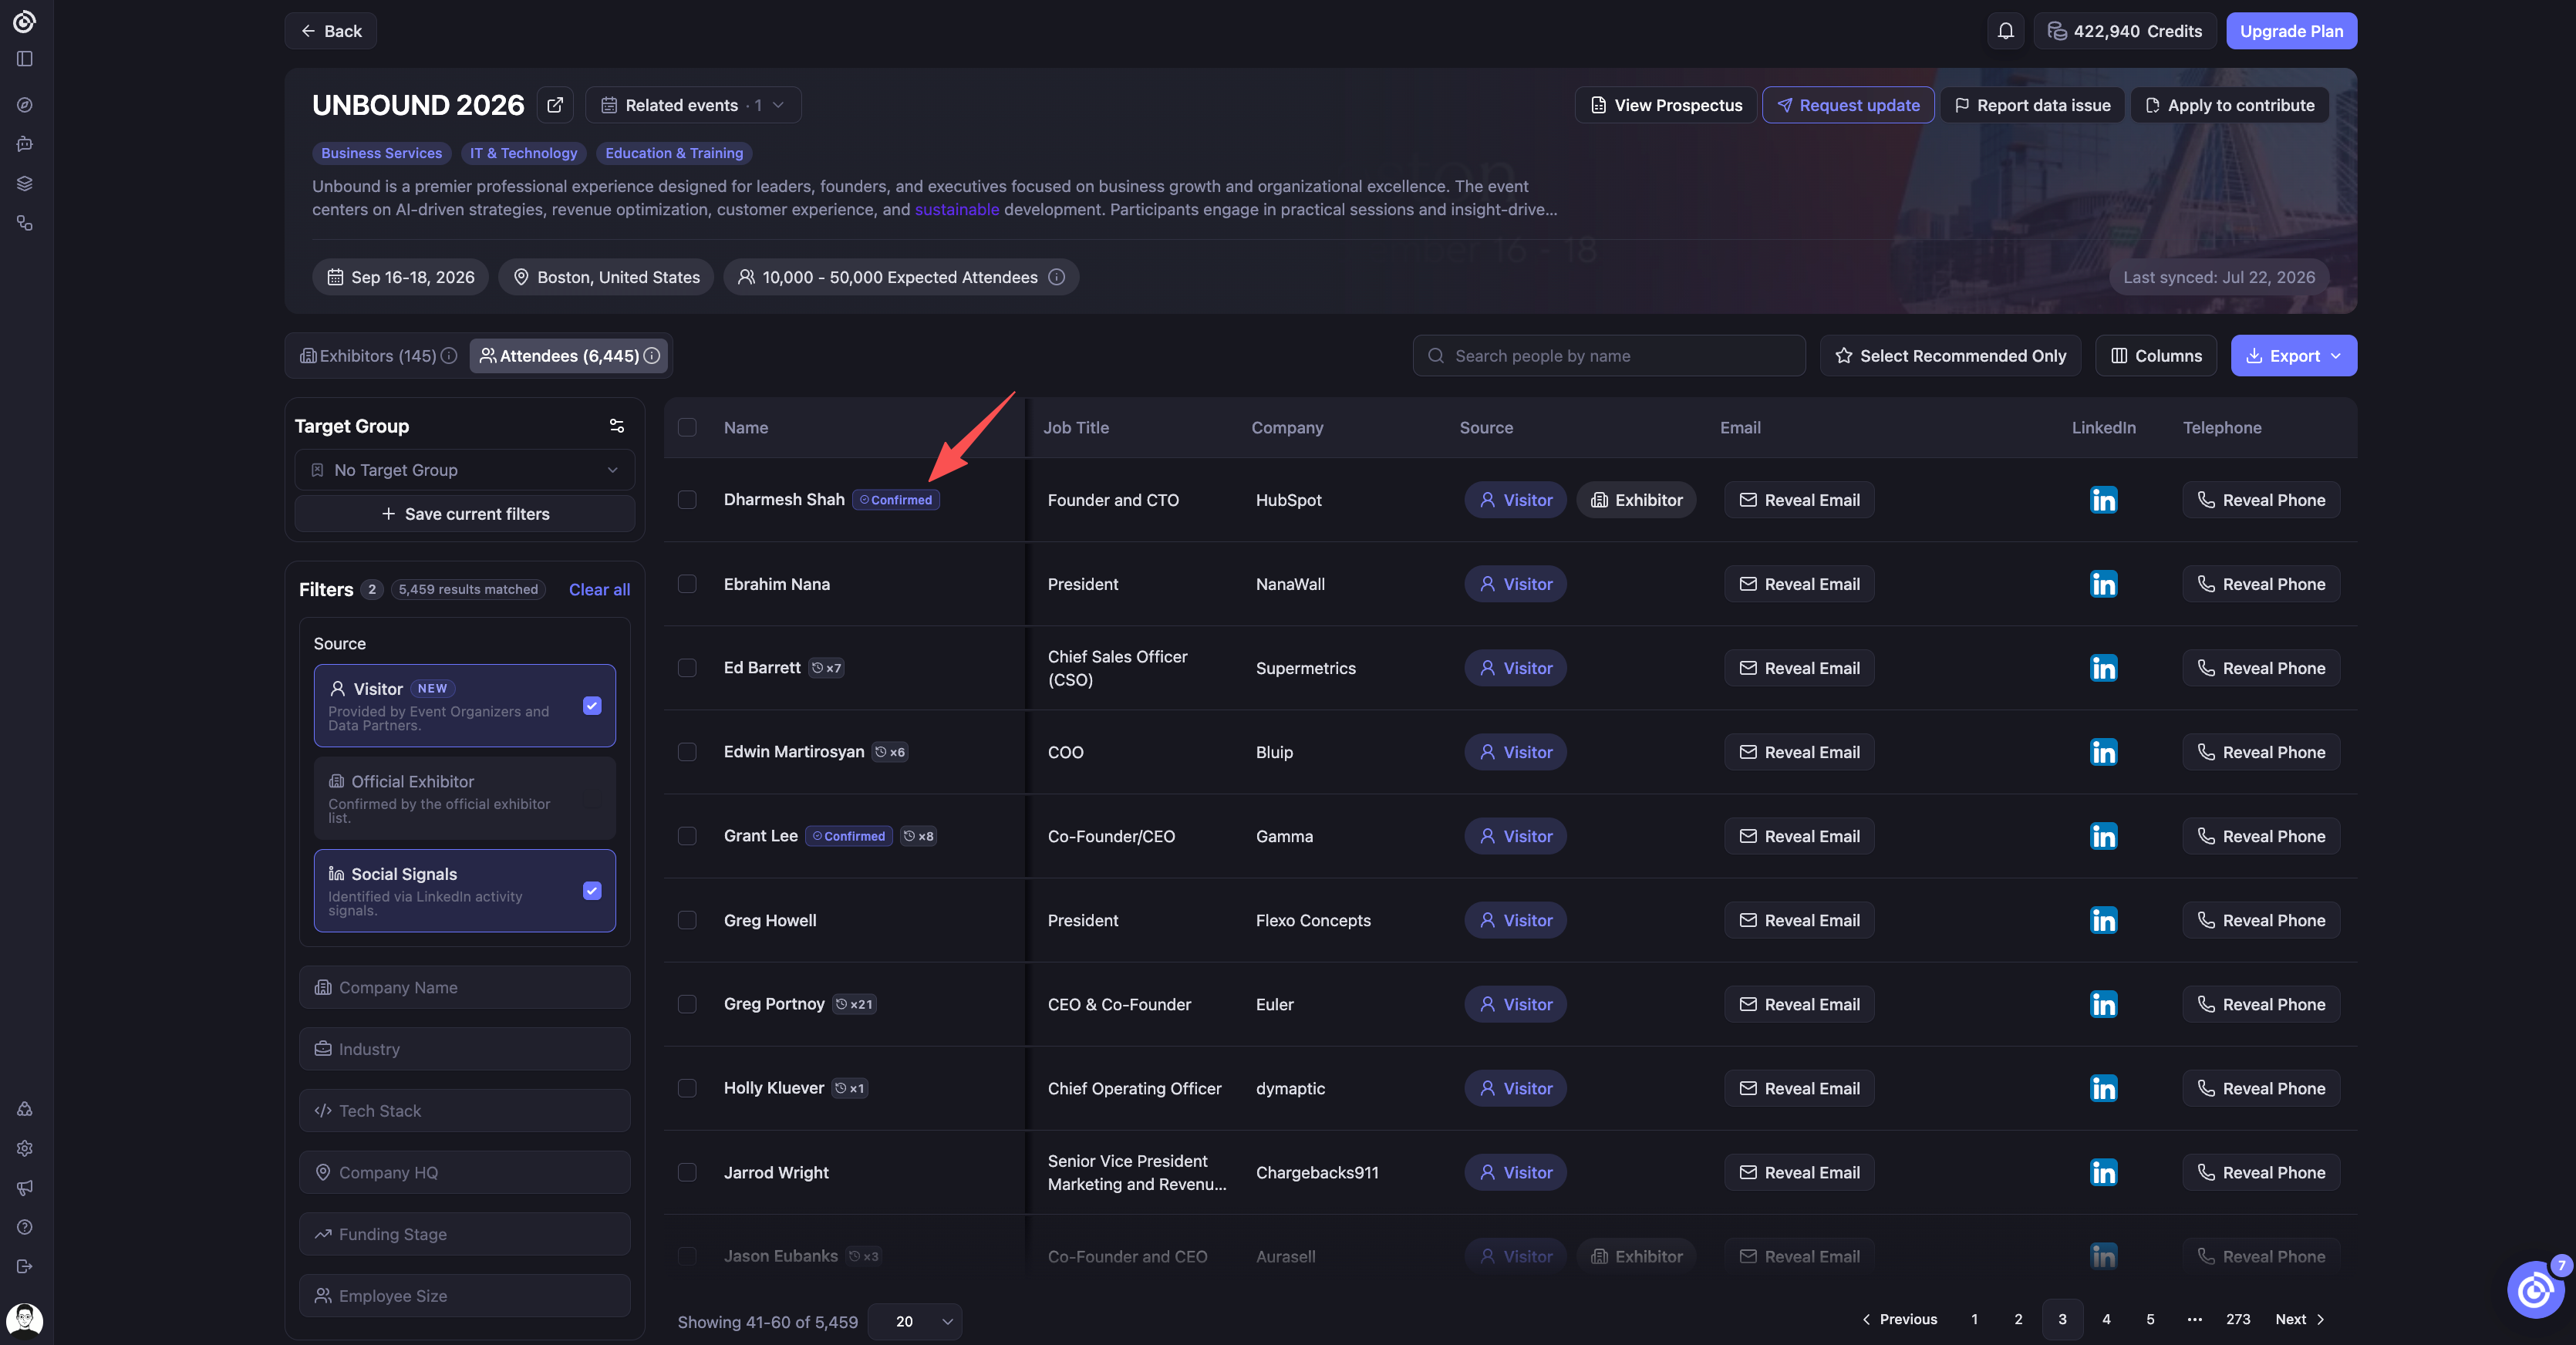This screenshot has height=1345, width=2576.
Task: Expand the Tech Stack filter
Action: click(x=465, y=1111)
